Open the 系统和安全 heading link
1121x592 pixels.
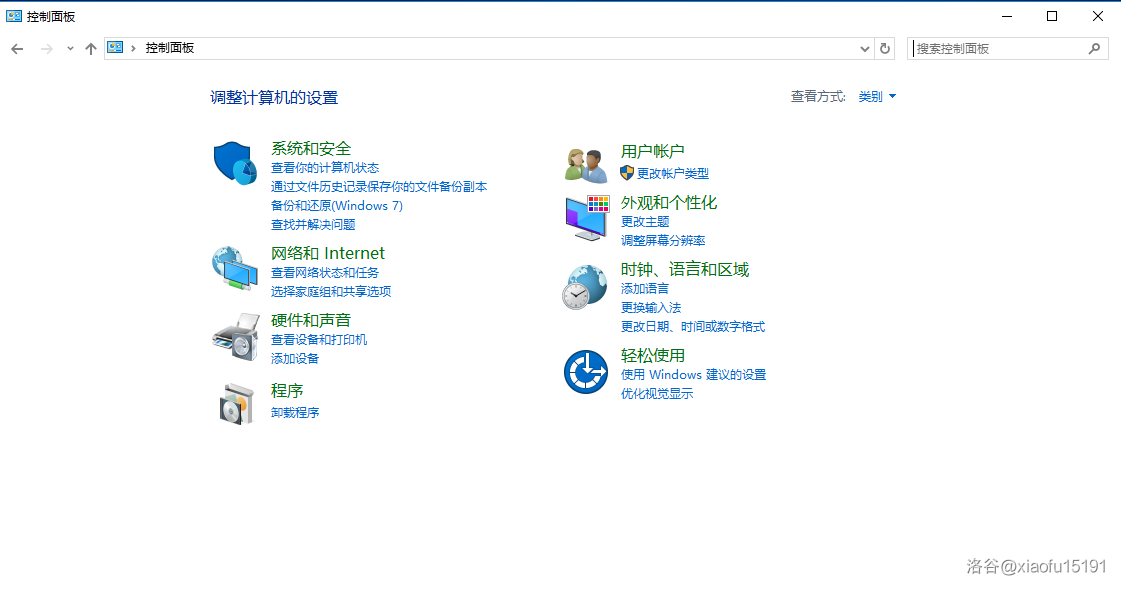(311, 149)
